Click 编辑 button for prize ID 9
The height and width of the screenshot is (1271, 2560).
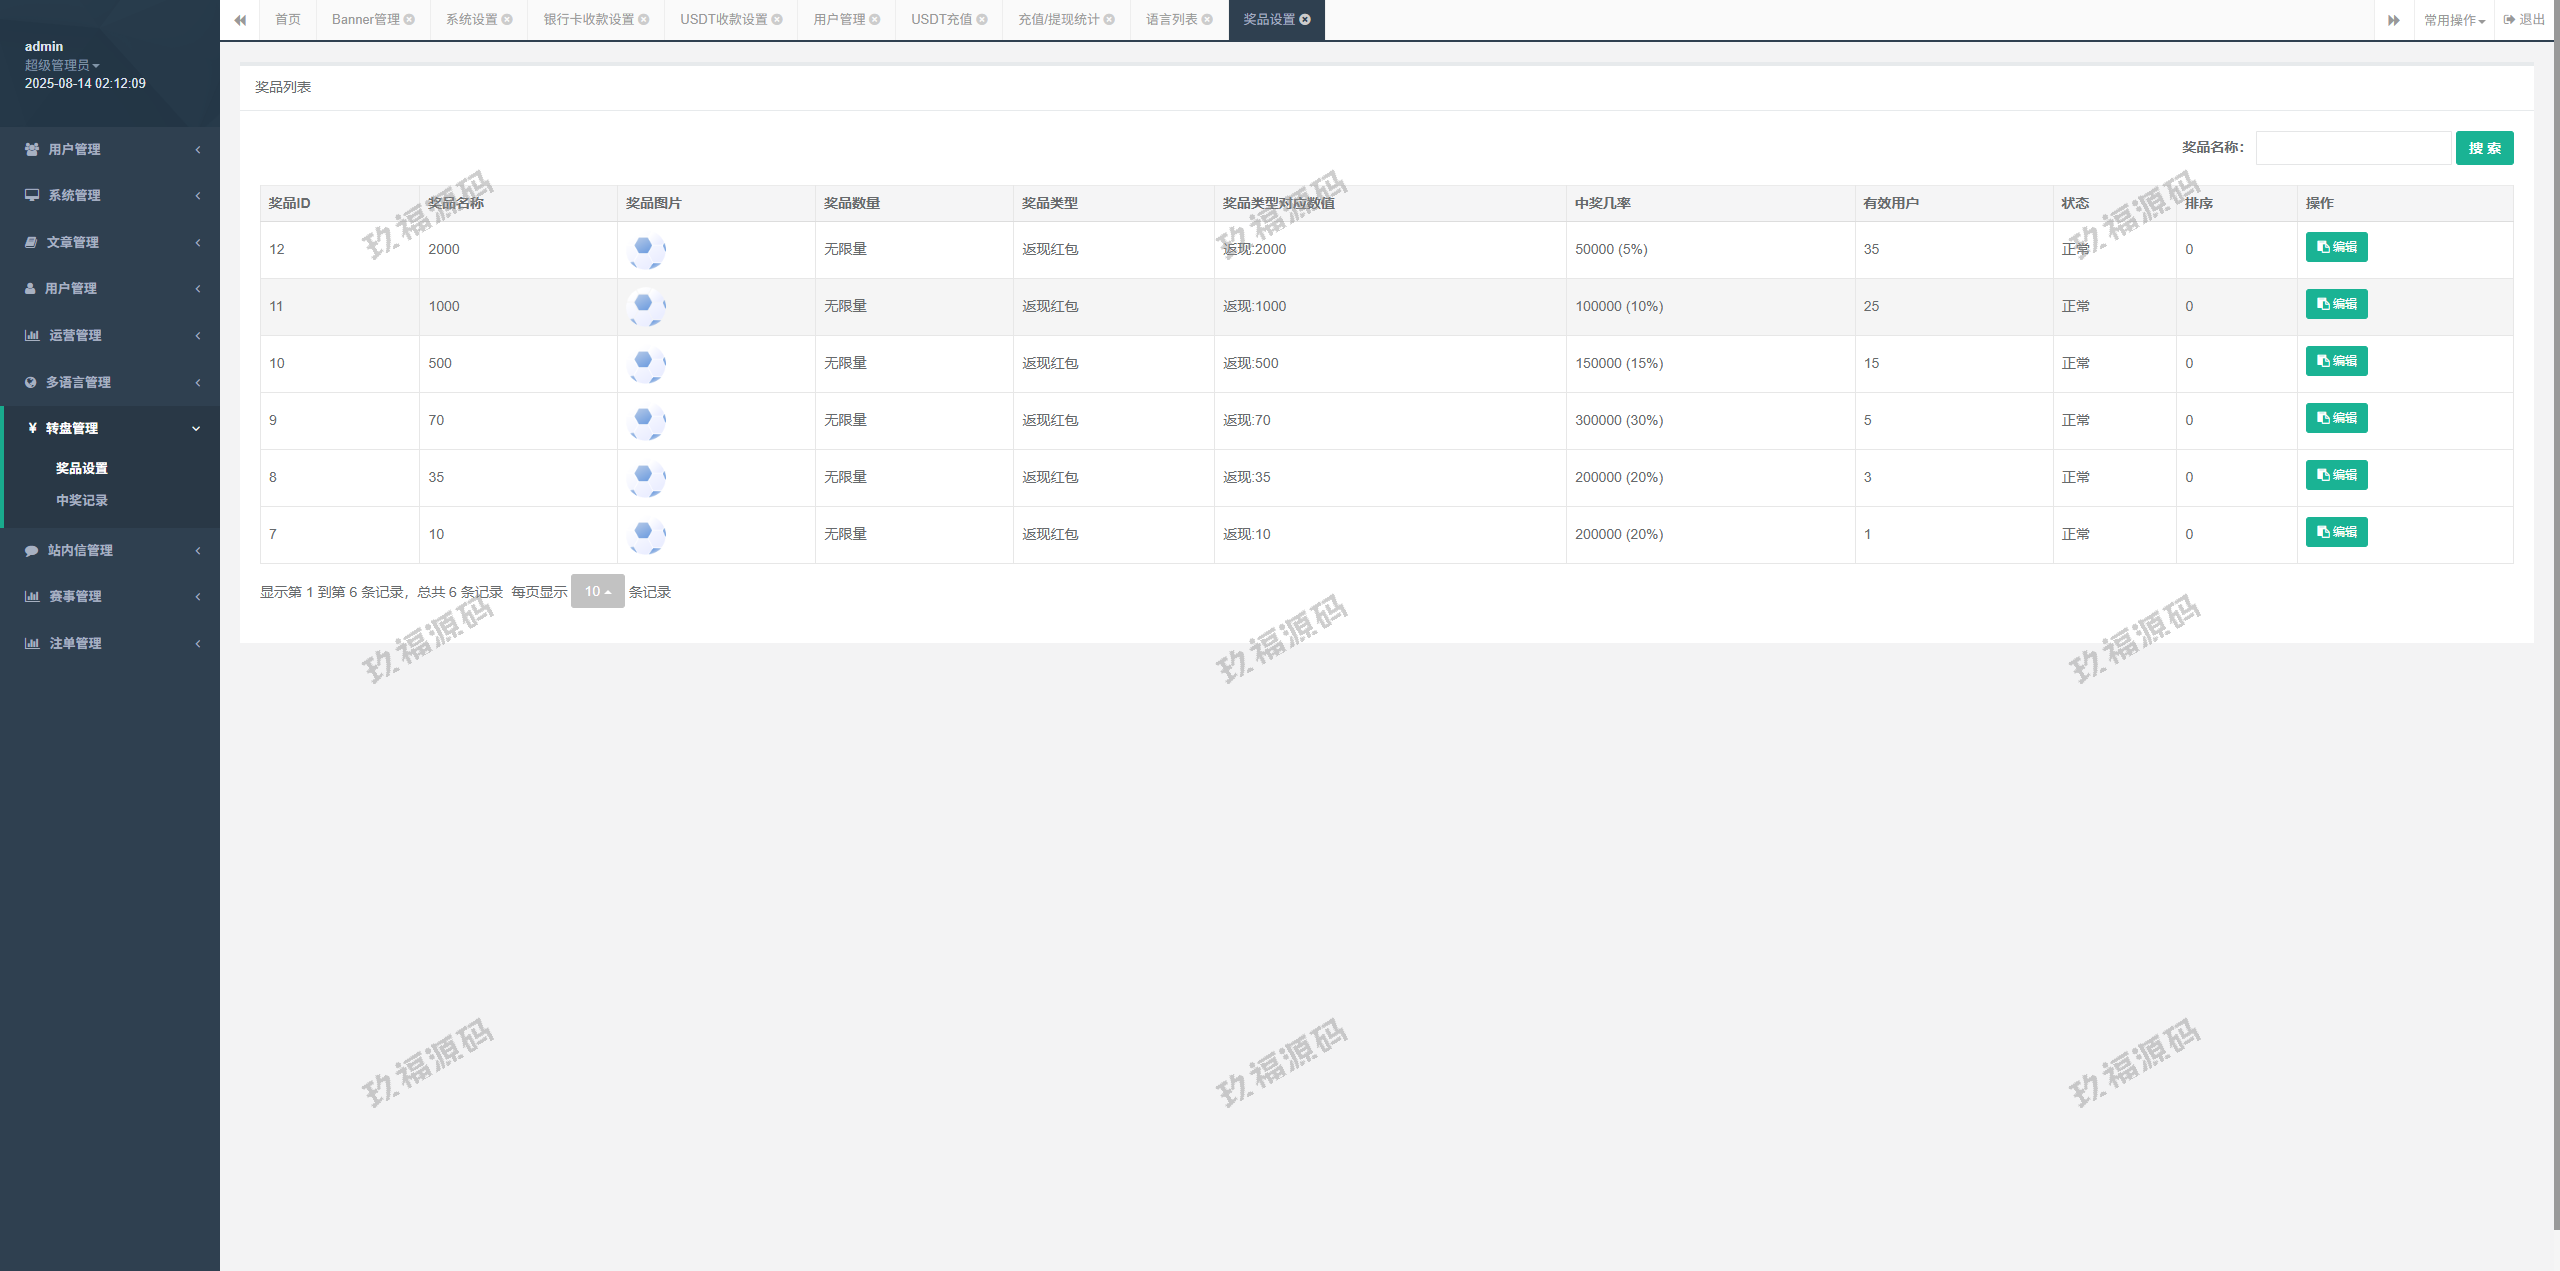coord(2336,418)
